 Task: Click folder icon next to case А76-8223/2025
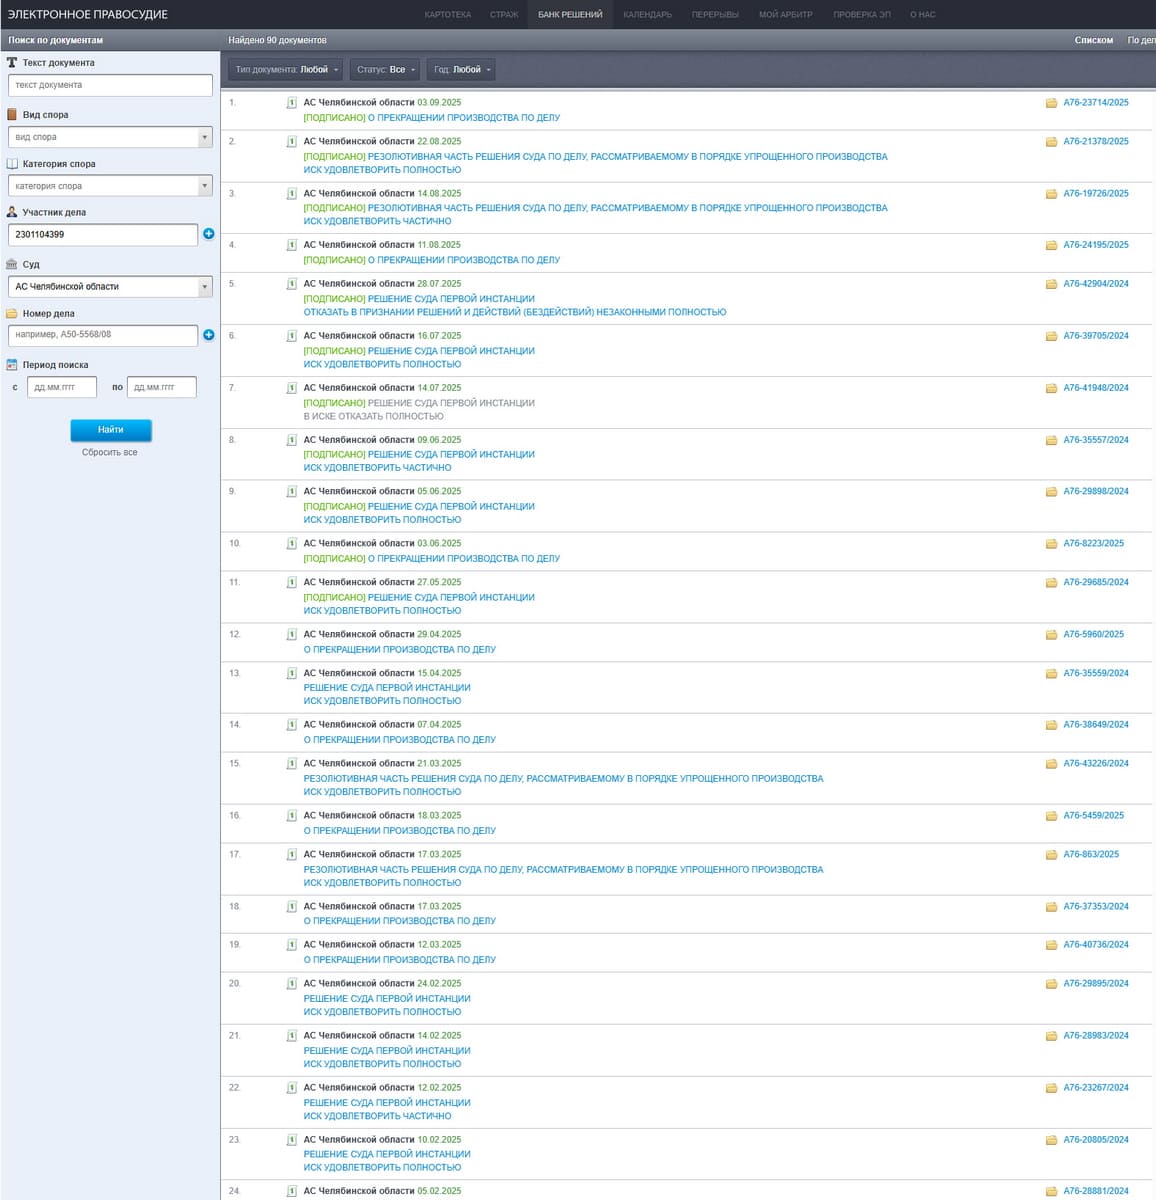tap(1051, 544)
